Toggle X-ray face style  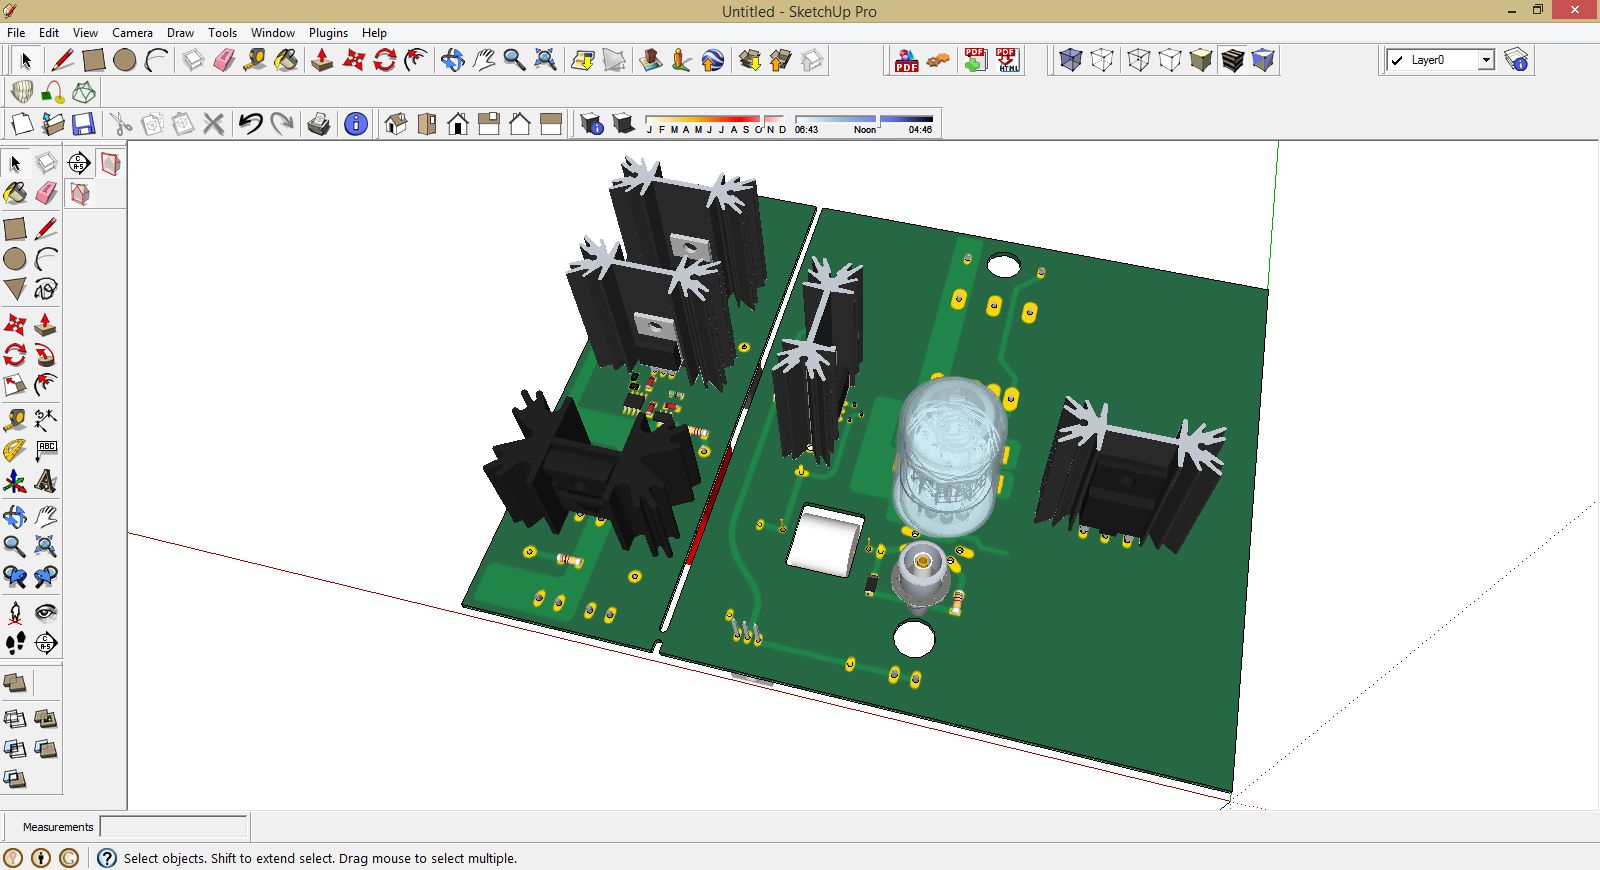point(1071,60)
